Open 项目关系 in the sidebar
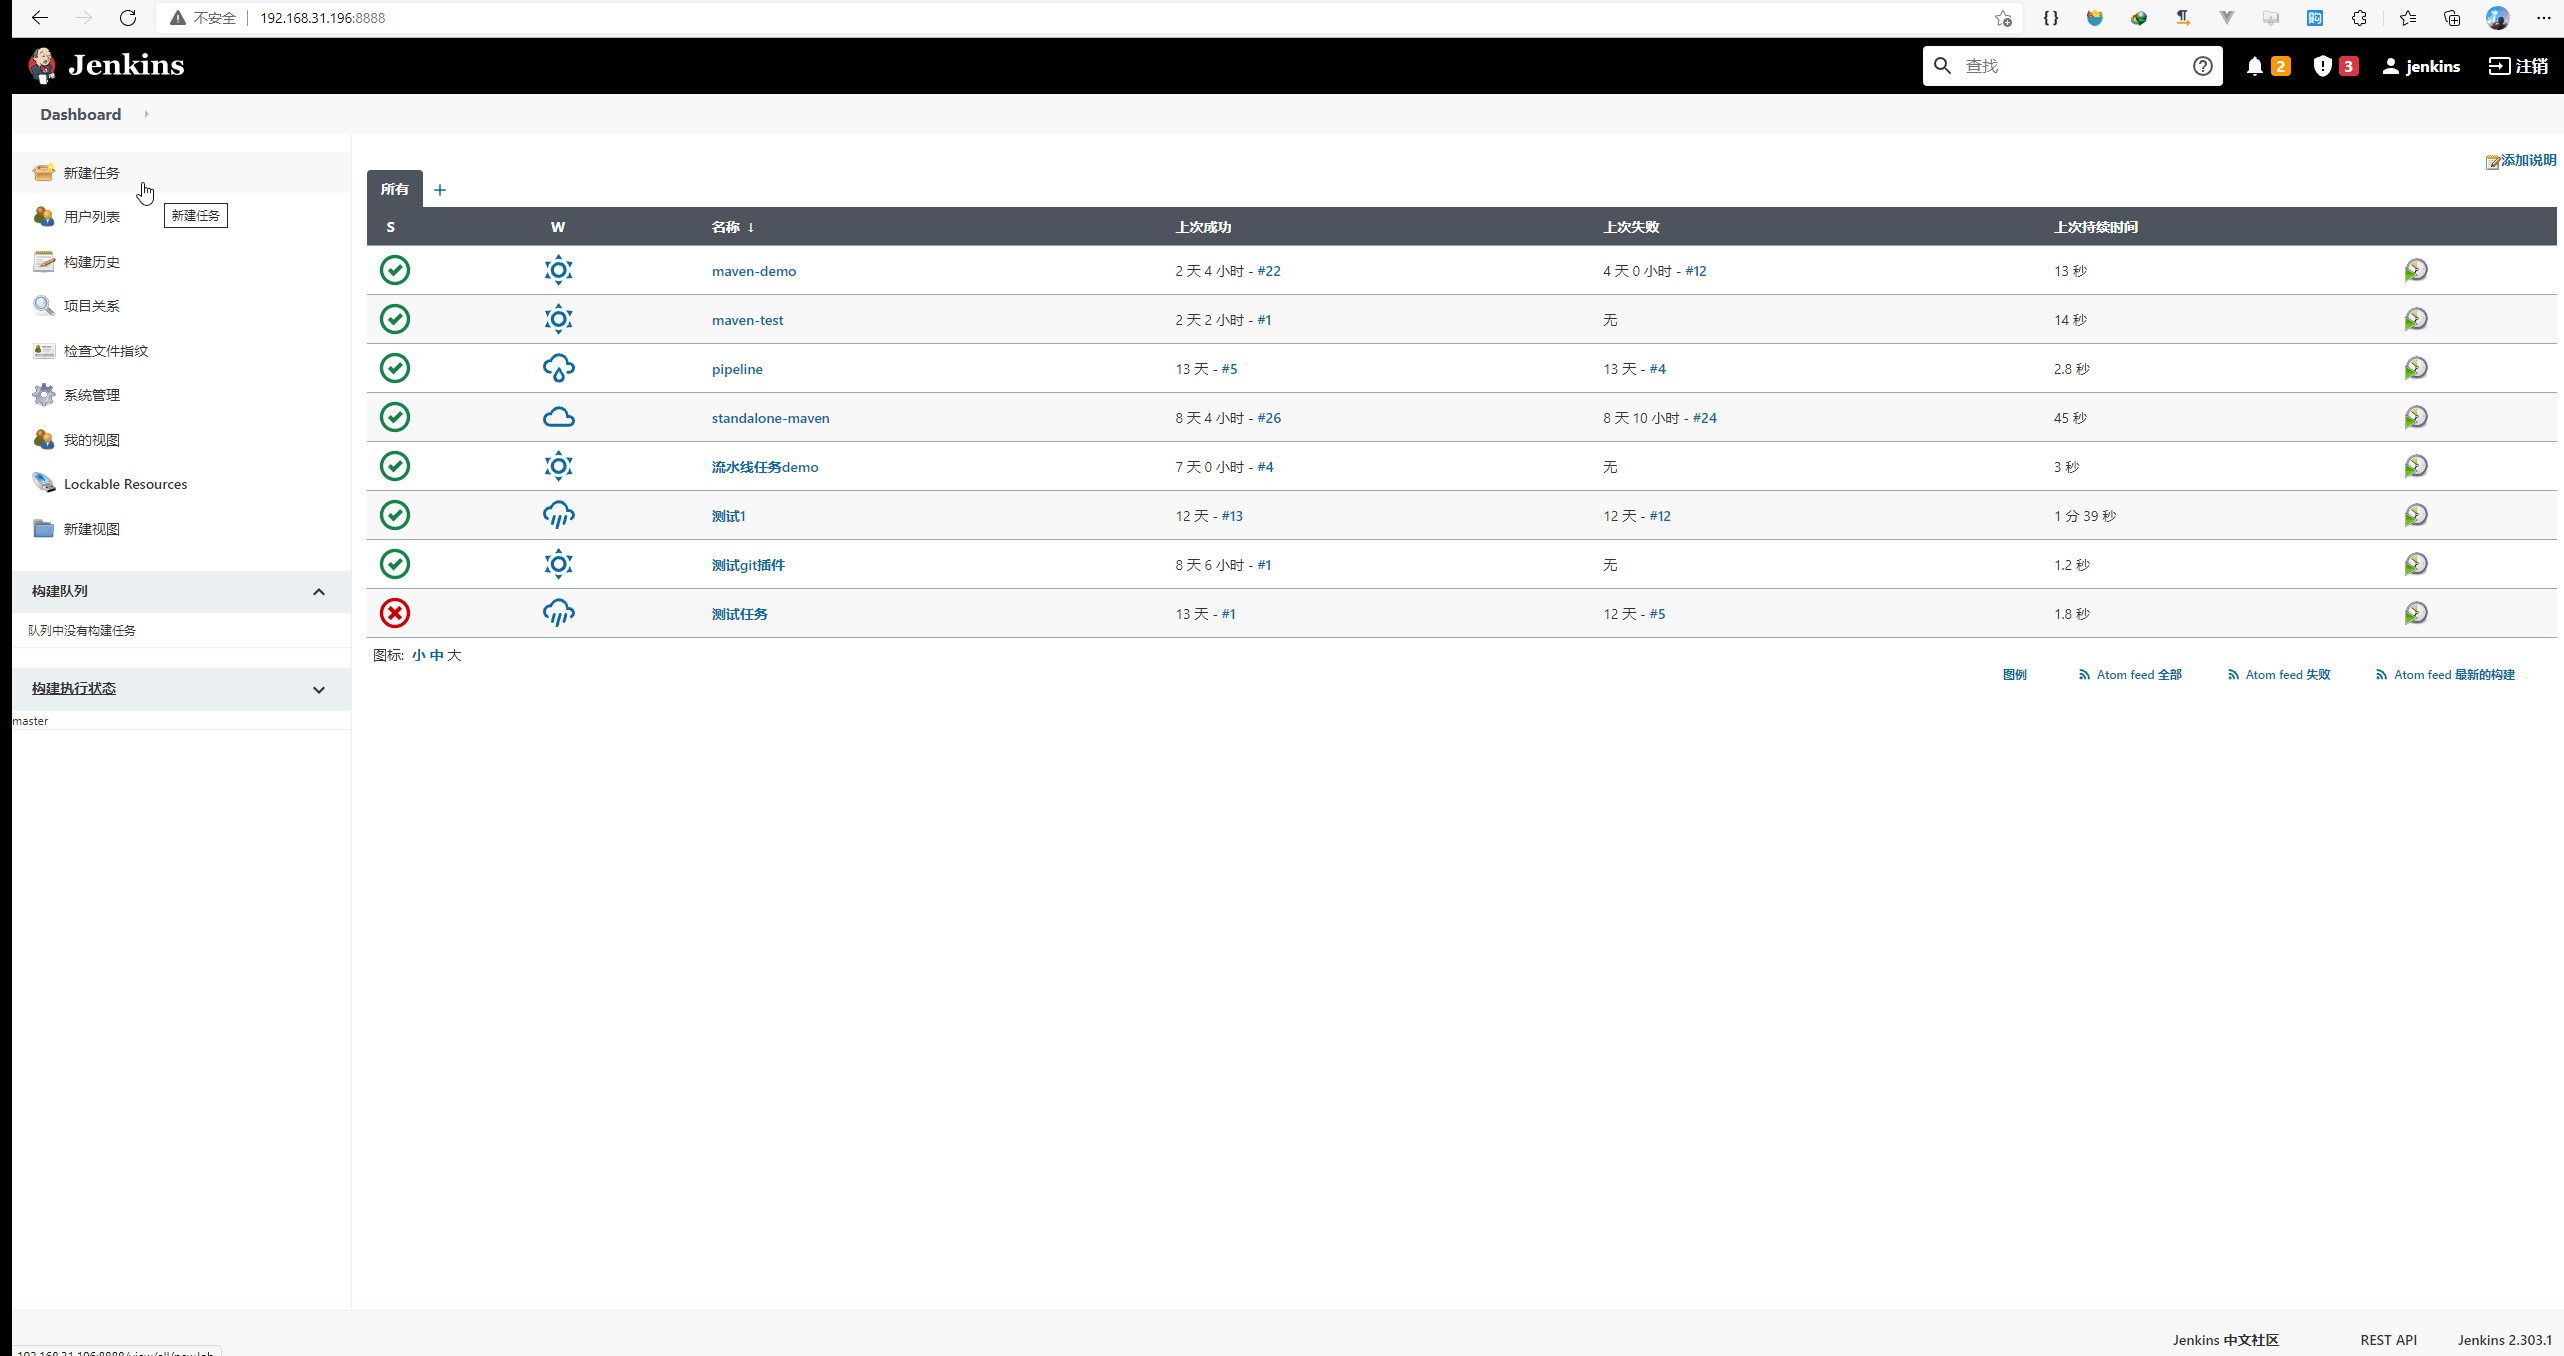 91,306
